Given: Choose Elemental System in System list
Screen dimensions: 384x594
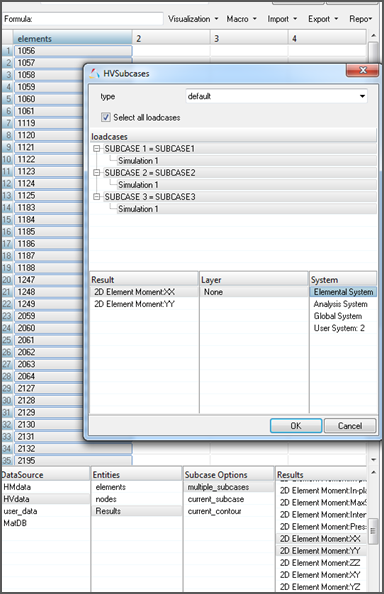Looking at the screenshot, I should pyautogui.click(x=343, y=292).
